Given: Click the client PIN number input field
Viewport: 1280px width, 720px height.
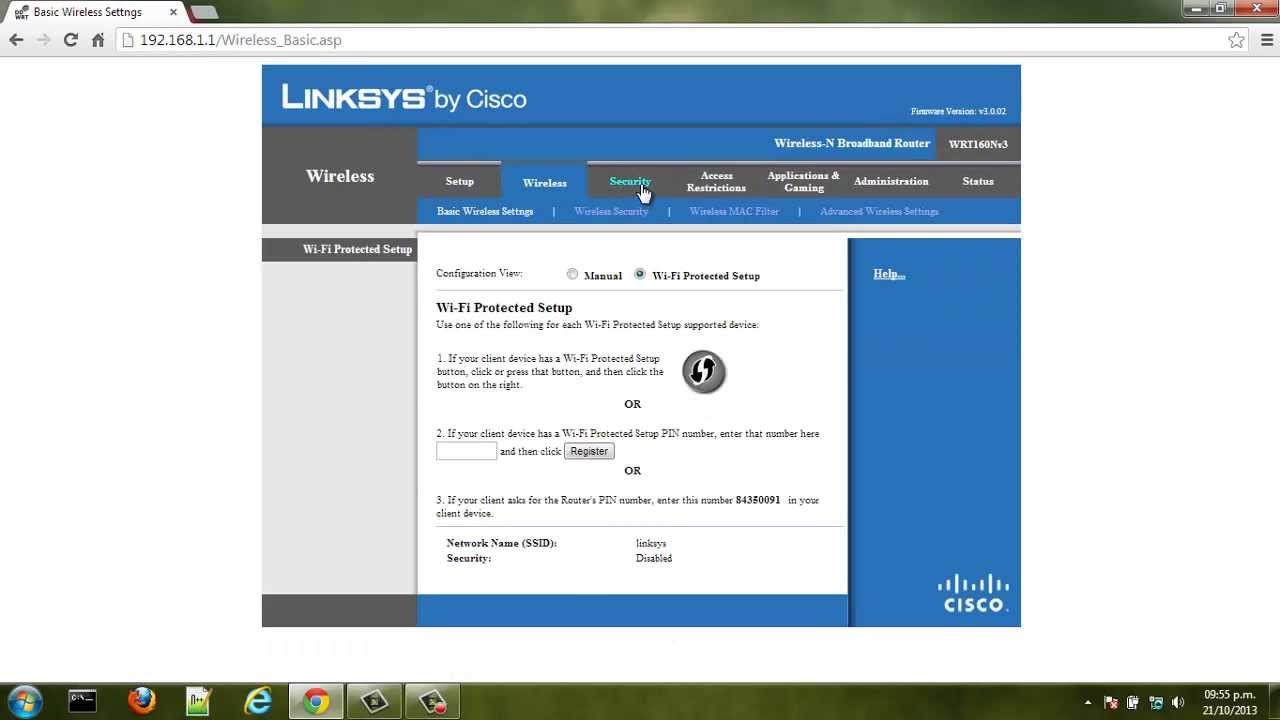Looking at the screenshot, I should (x=466, y=451).
